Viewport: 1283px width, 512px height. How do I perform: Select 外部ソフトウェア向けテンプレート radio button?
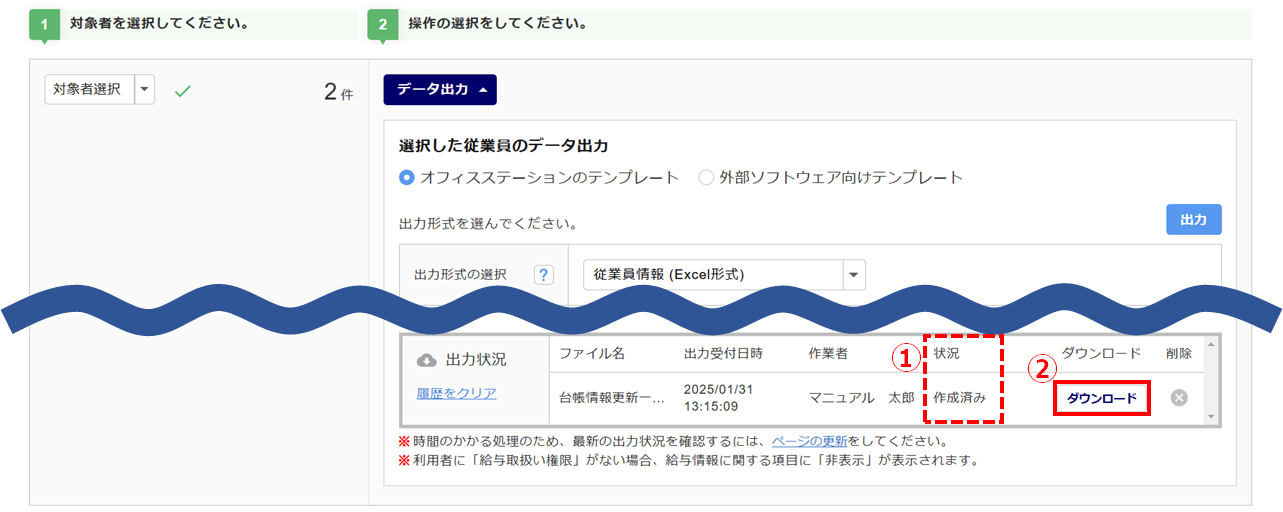(x=706, y=178)
